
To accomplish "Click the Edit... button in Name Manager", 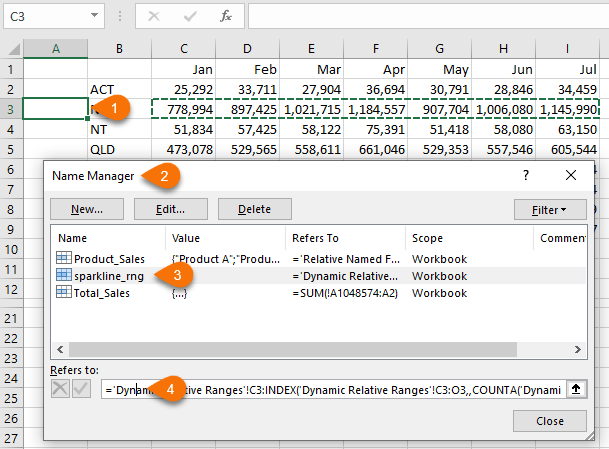I will click(171, 209).
